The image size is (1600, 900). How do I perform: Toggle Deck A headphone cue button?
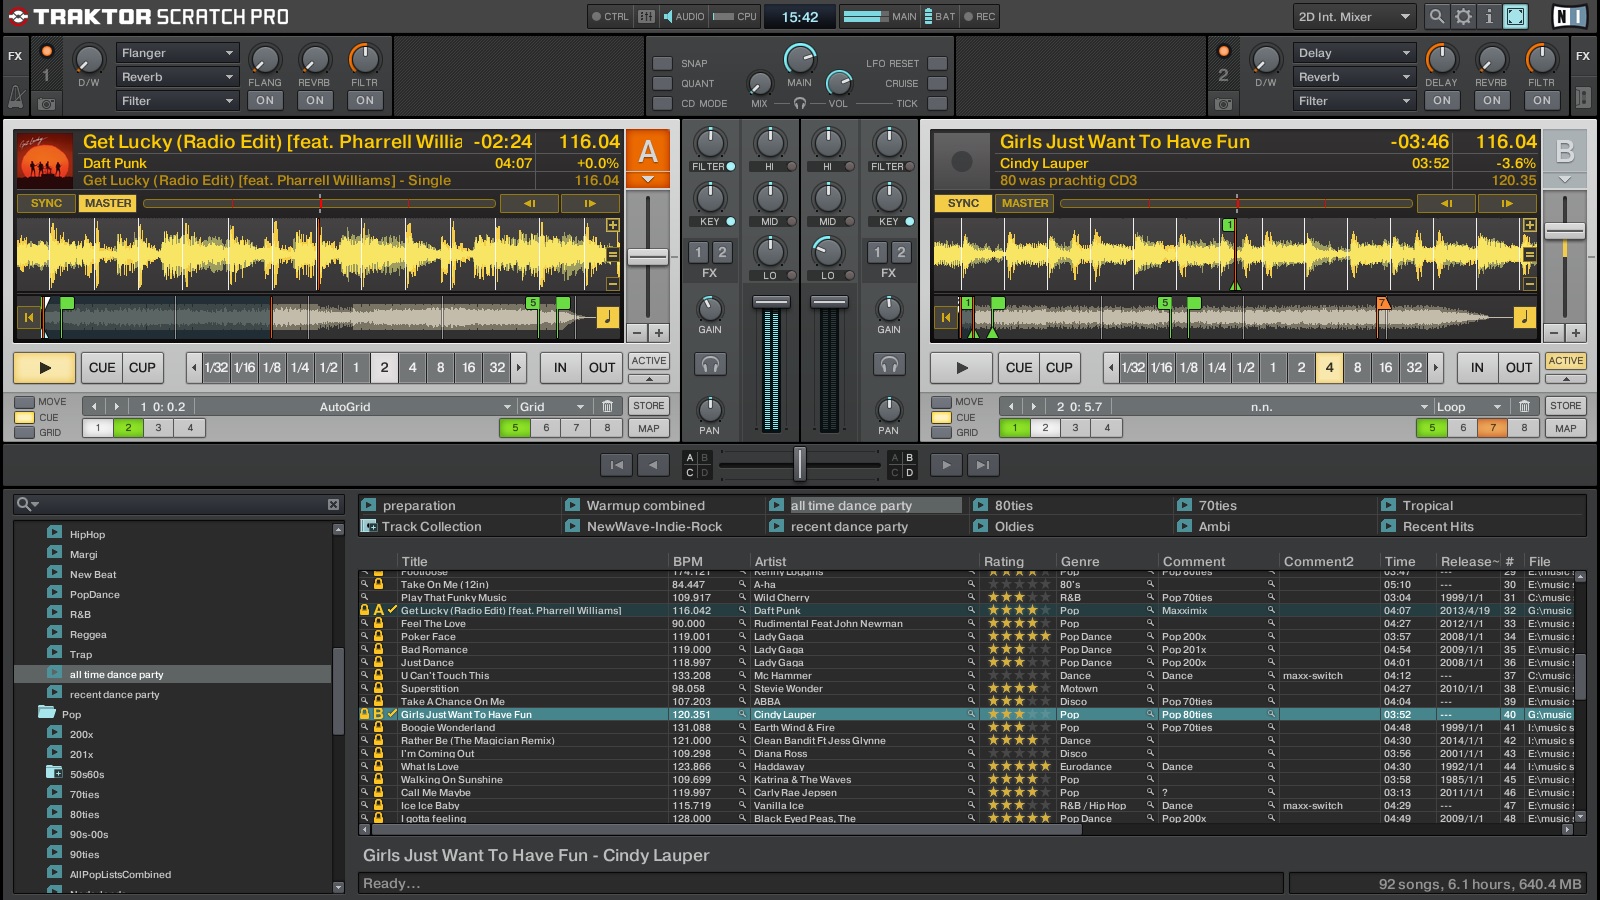710,365
